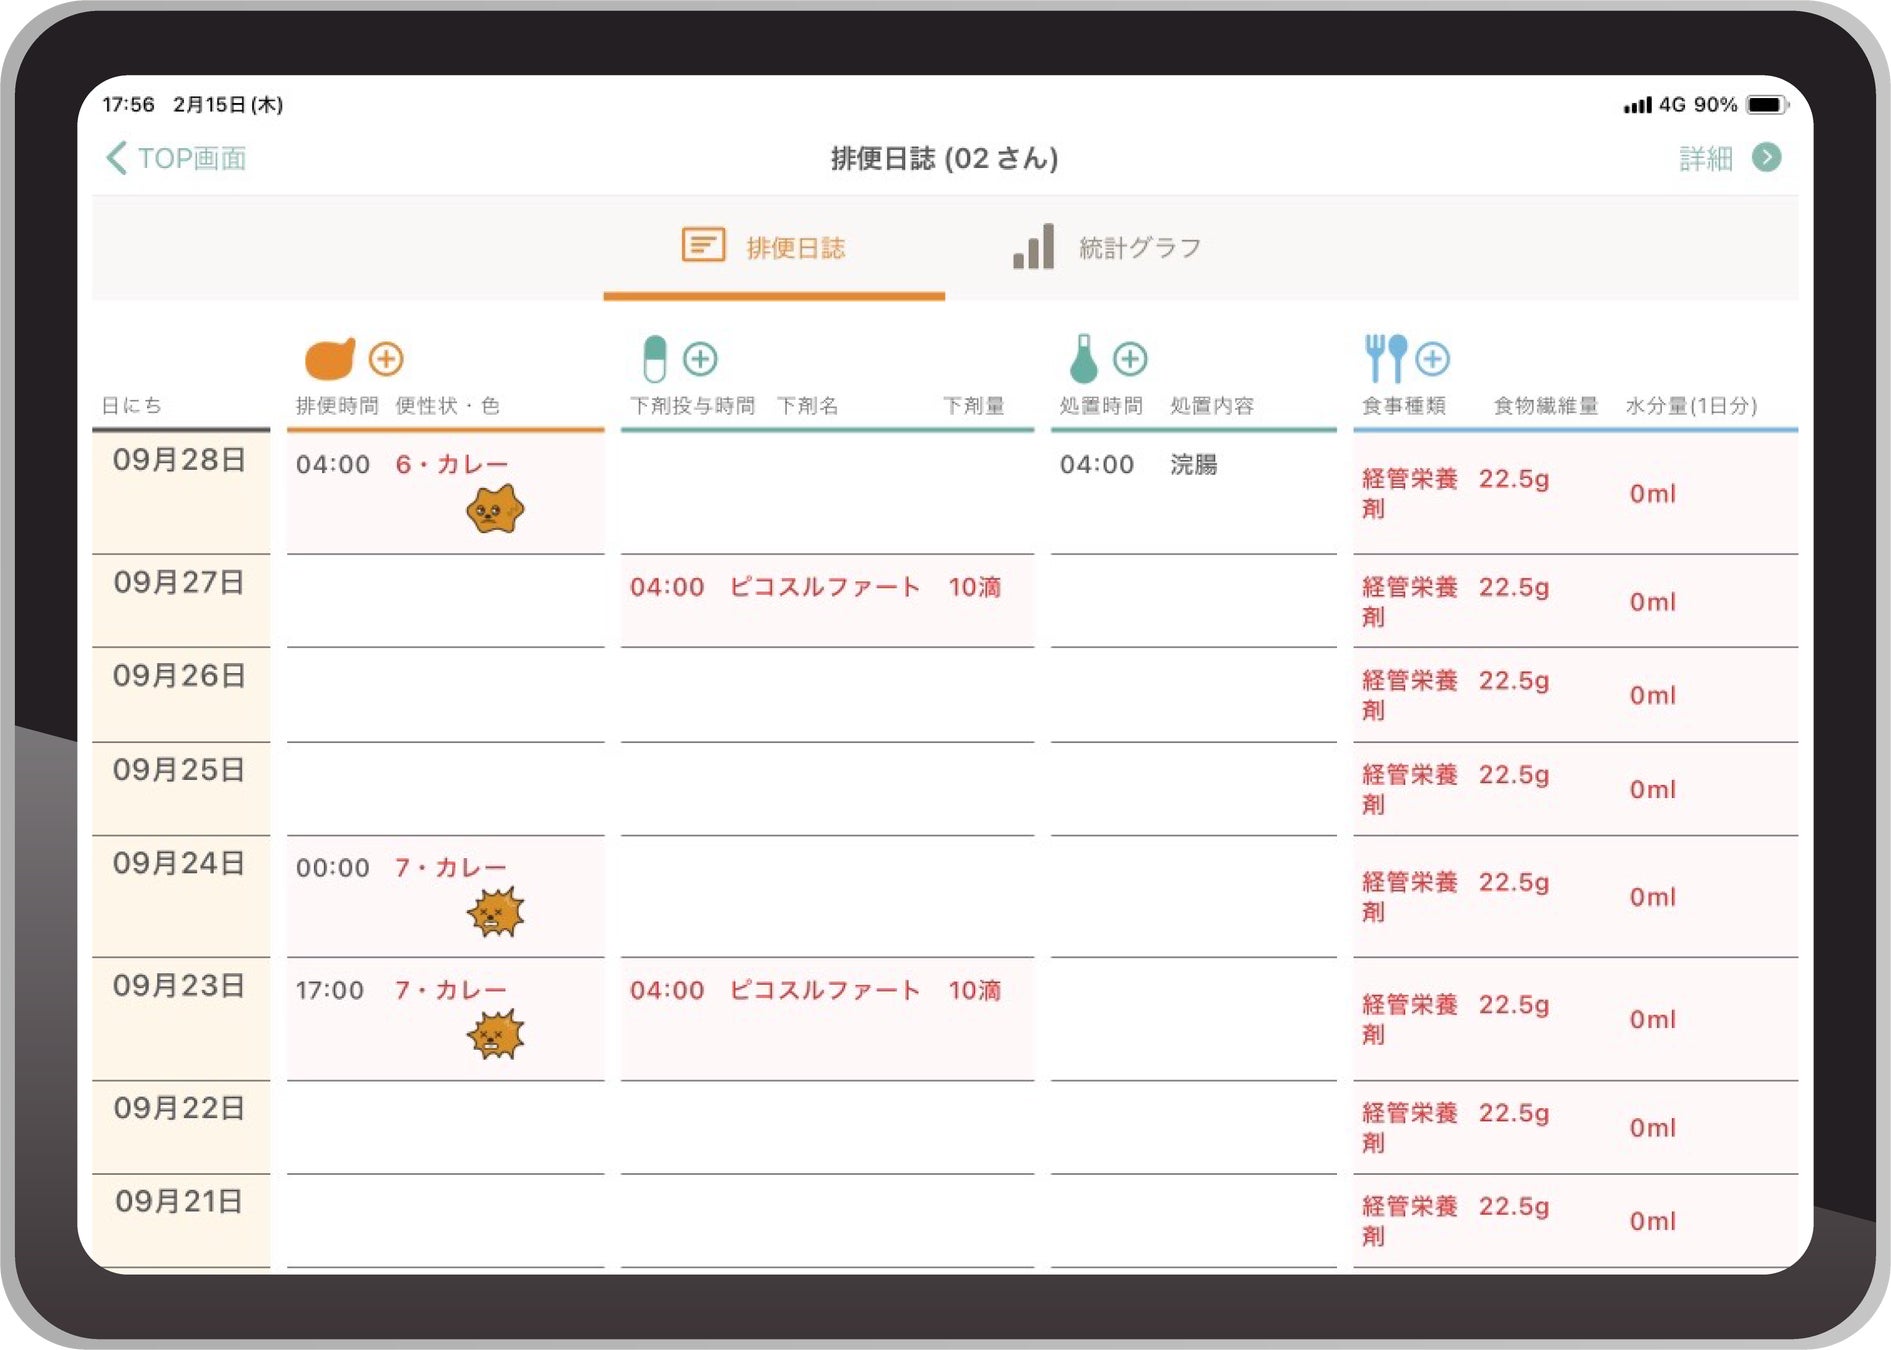Click the 22.5g fiber value on 09月25日
The width and height of the screenshot is (1891, 1350).
coord(1514,775)
